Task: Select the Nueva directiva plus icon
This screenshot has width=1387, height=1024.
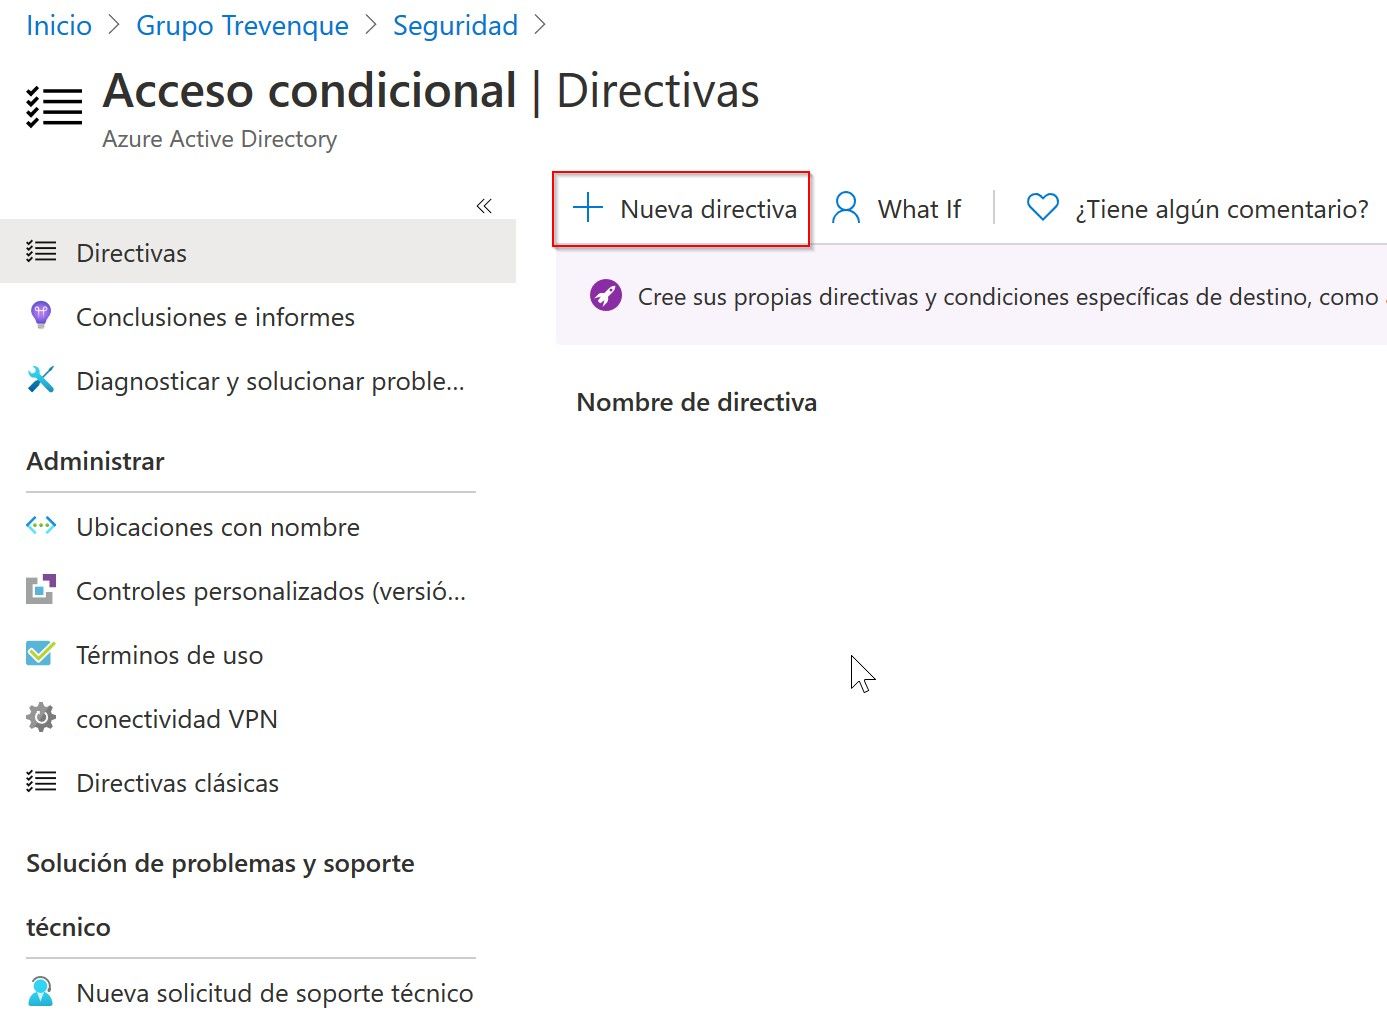Action: (x=588, y=208)
